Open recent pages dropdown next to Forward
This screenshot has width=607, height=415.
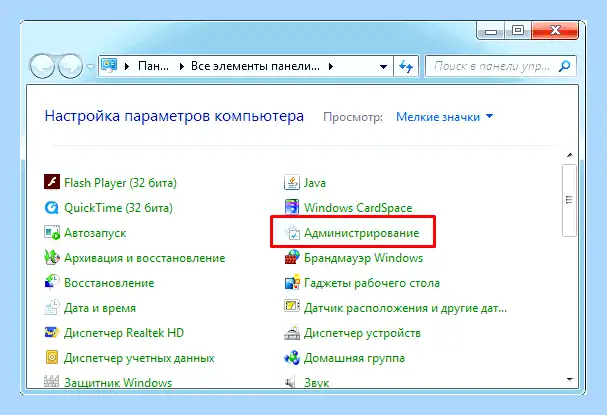pos(90,67)
